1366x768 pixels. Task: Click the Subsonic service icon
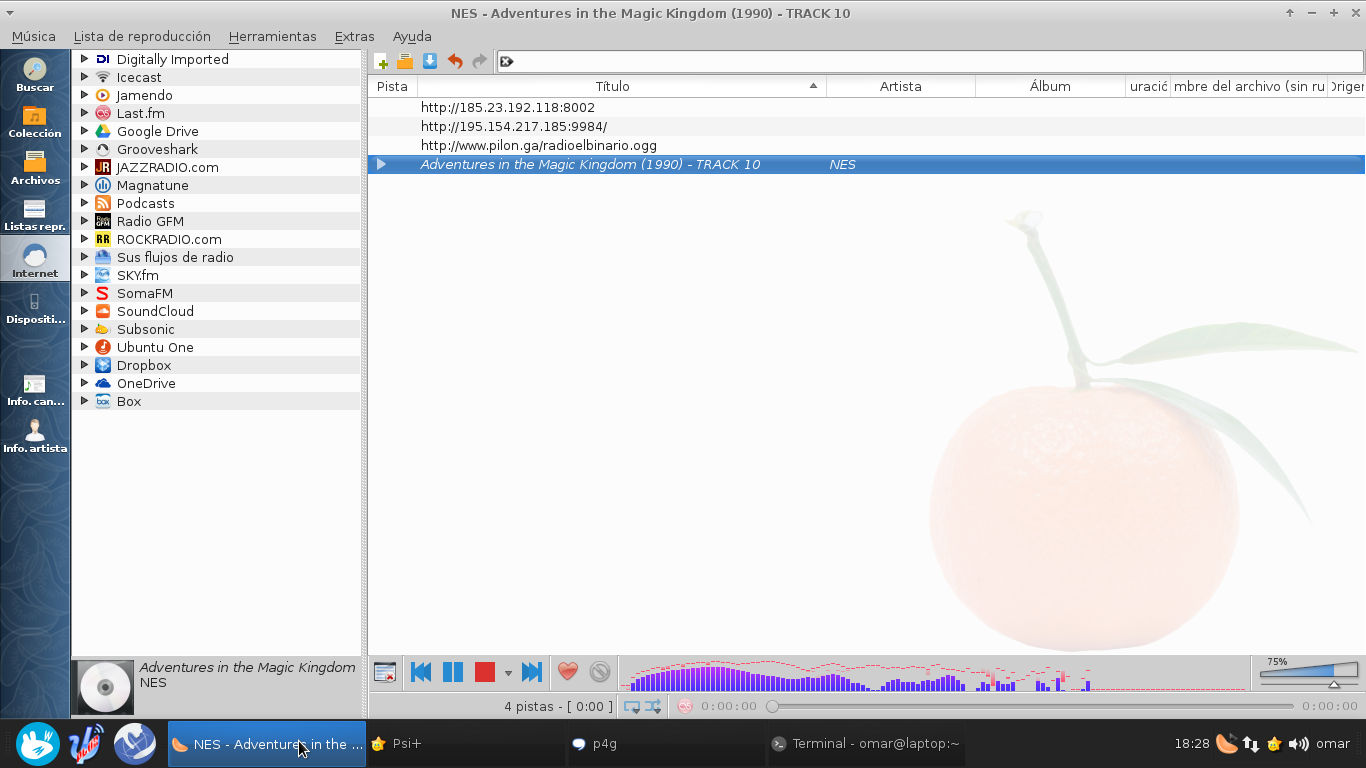(x=102, y=329)
